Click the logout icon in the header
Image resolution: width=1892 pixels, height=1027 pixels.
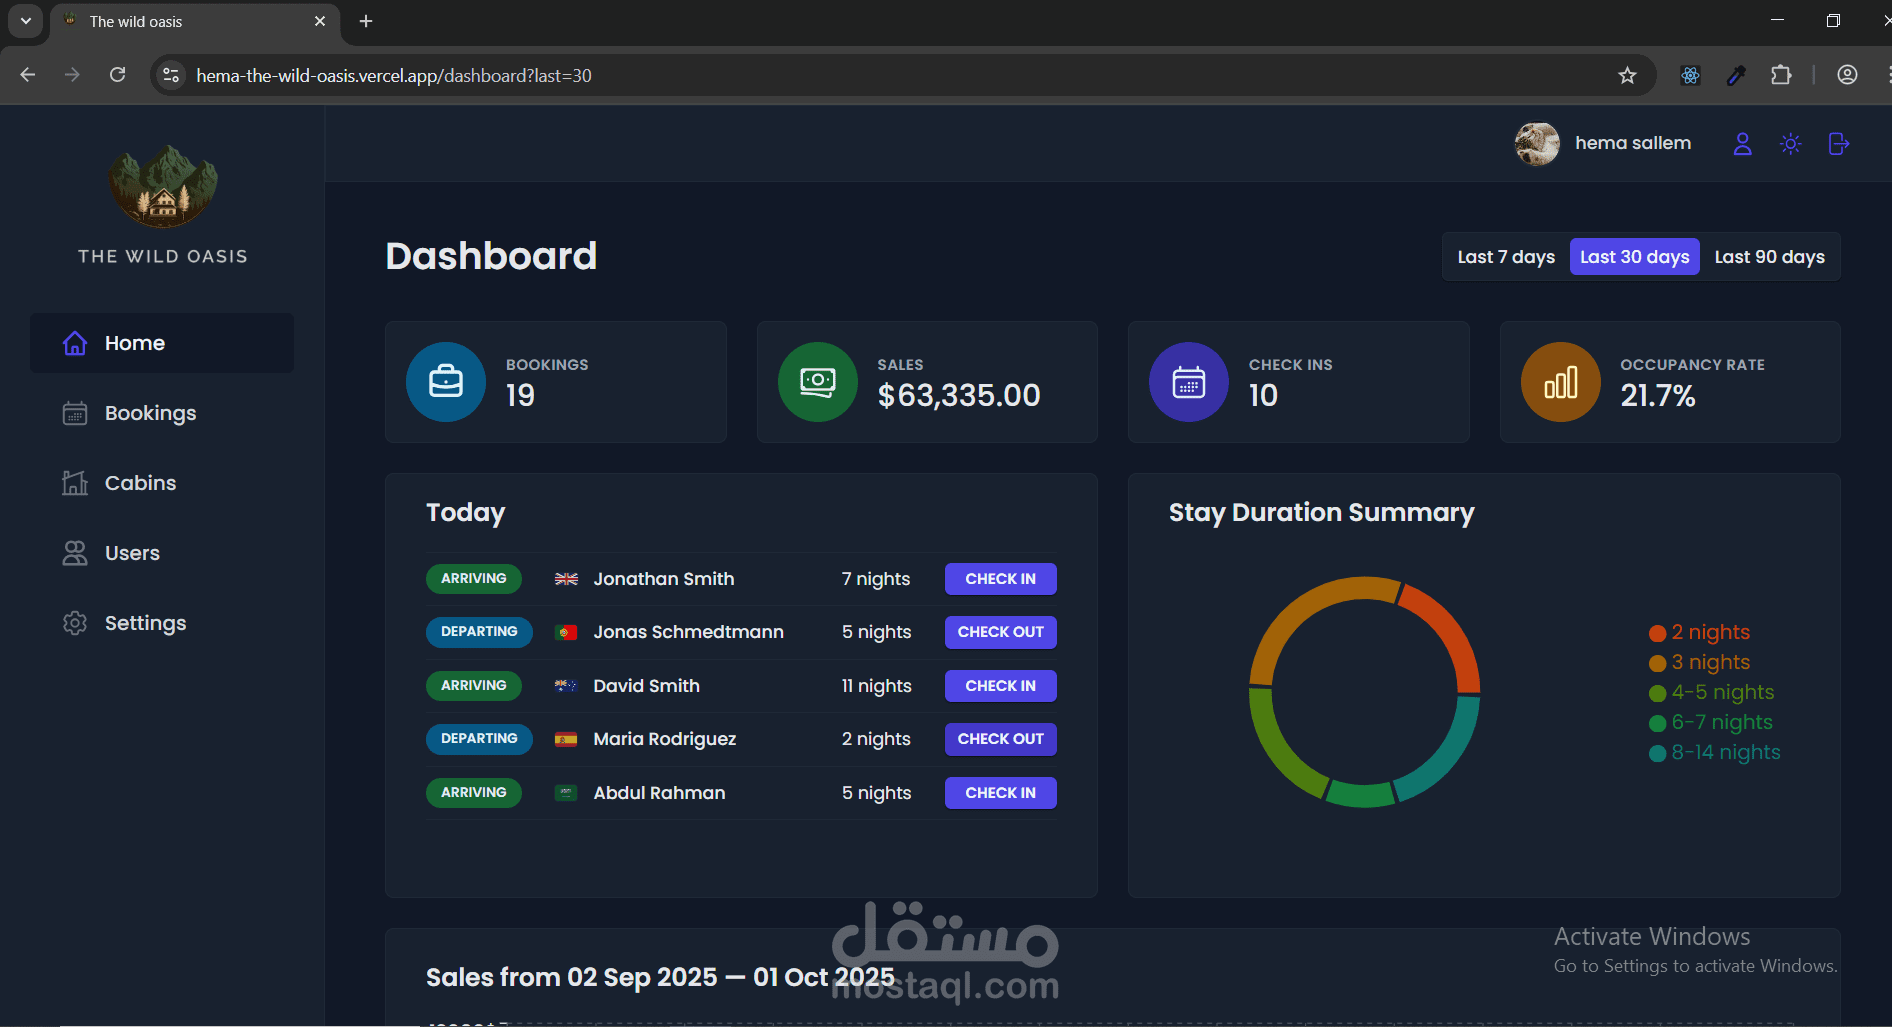point(1838,144)
